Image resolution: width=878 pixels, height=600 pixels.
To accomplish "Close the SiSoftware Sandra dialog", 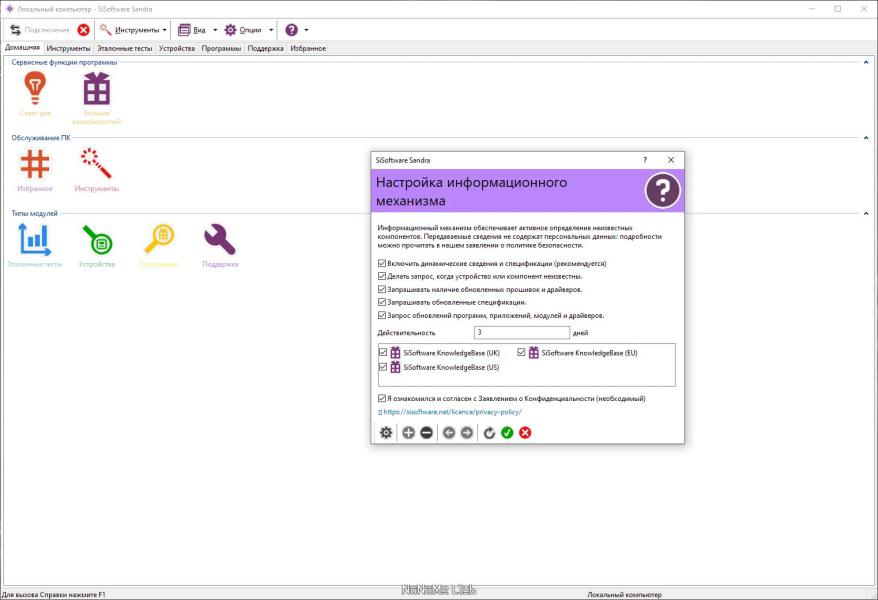I will pyautogui.click(x=671, y=160).
